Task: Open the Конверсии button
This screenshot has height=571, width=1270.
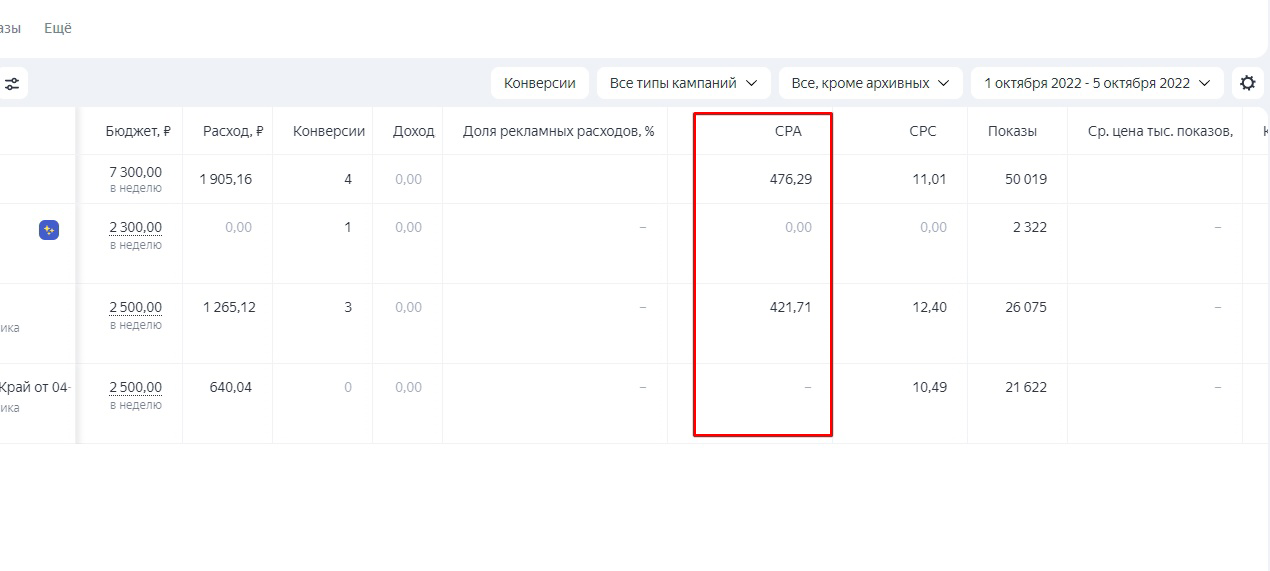Action: tap(540, 83)
